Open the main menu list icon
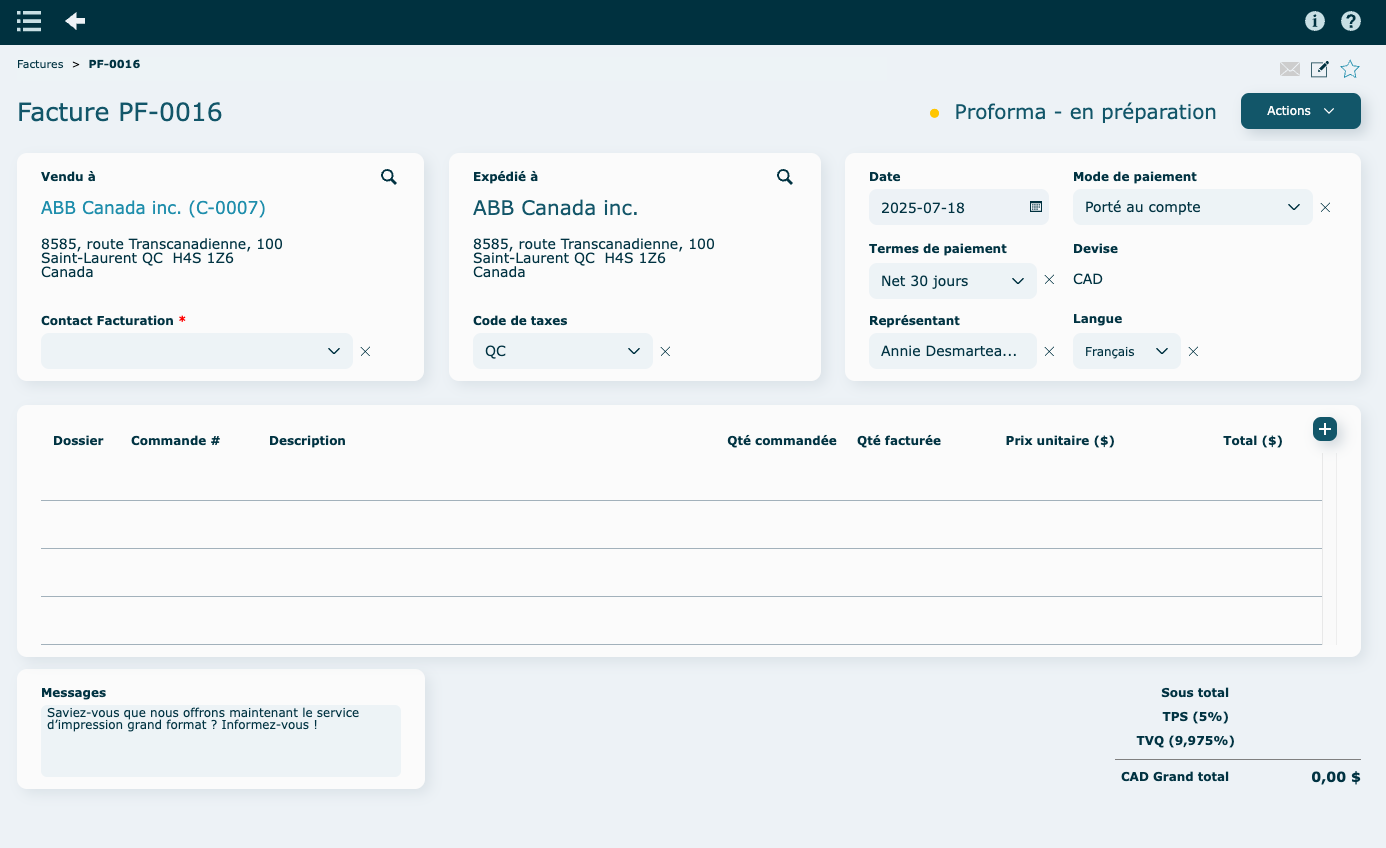Screen dimensions: 1386x848 click(29, 21)
